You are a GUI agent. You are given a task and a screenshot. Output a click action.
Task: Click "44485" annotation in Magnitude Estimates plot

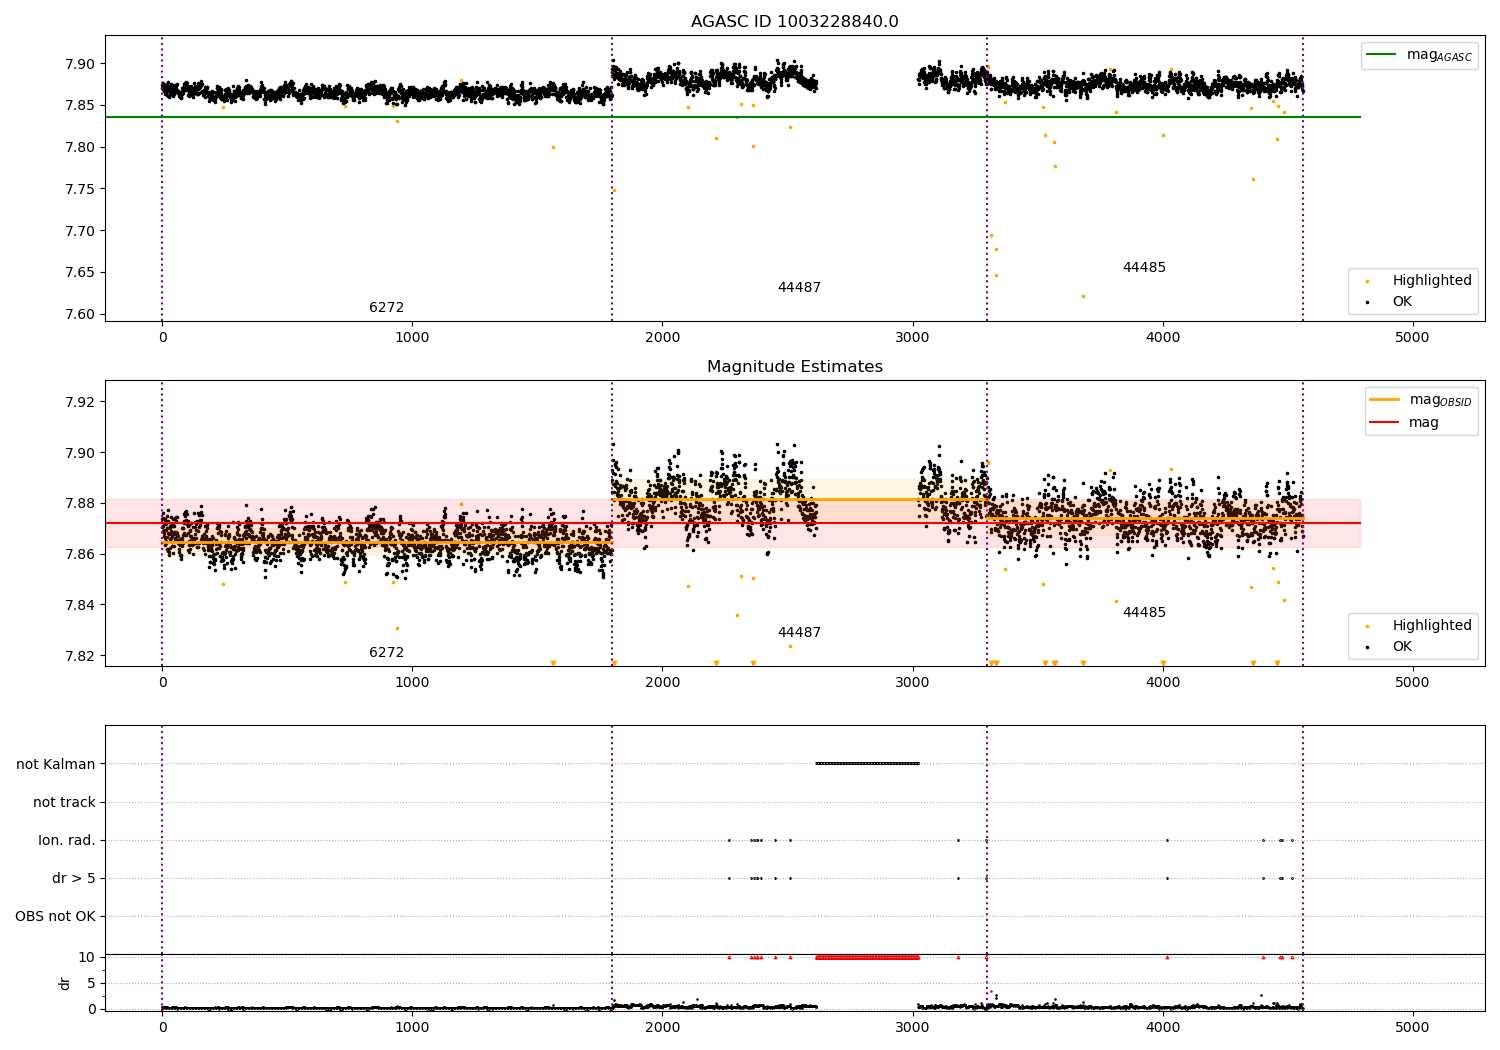pyautogui.click(x=1144, y=613)
